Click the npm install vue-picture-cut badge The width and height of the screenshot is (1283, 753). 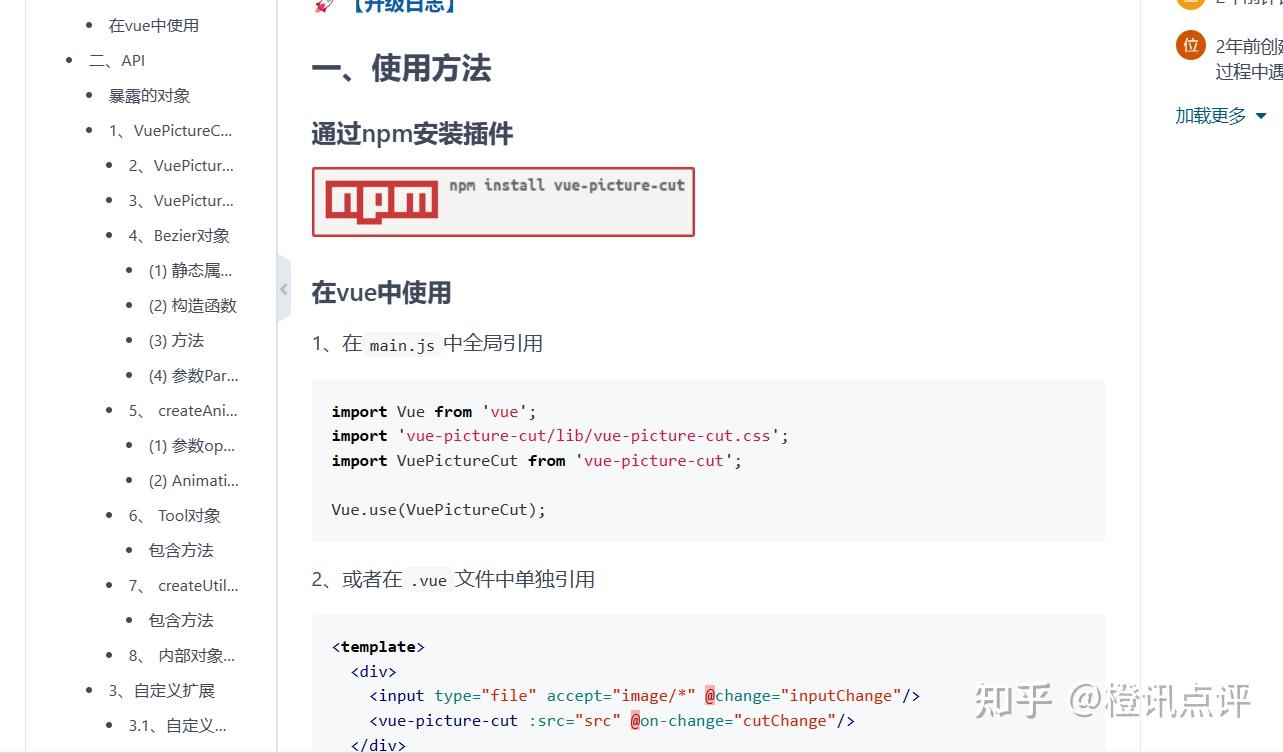(x=503, y=202)
